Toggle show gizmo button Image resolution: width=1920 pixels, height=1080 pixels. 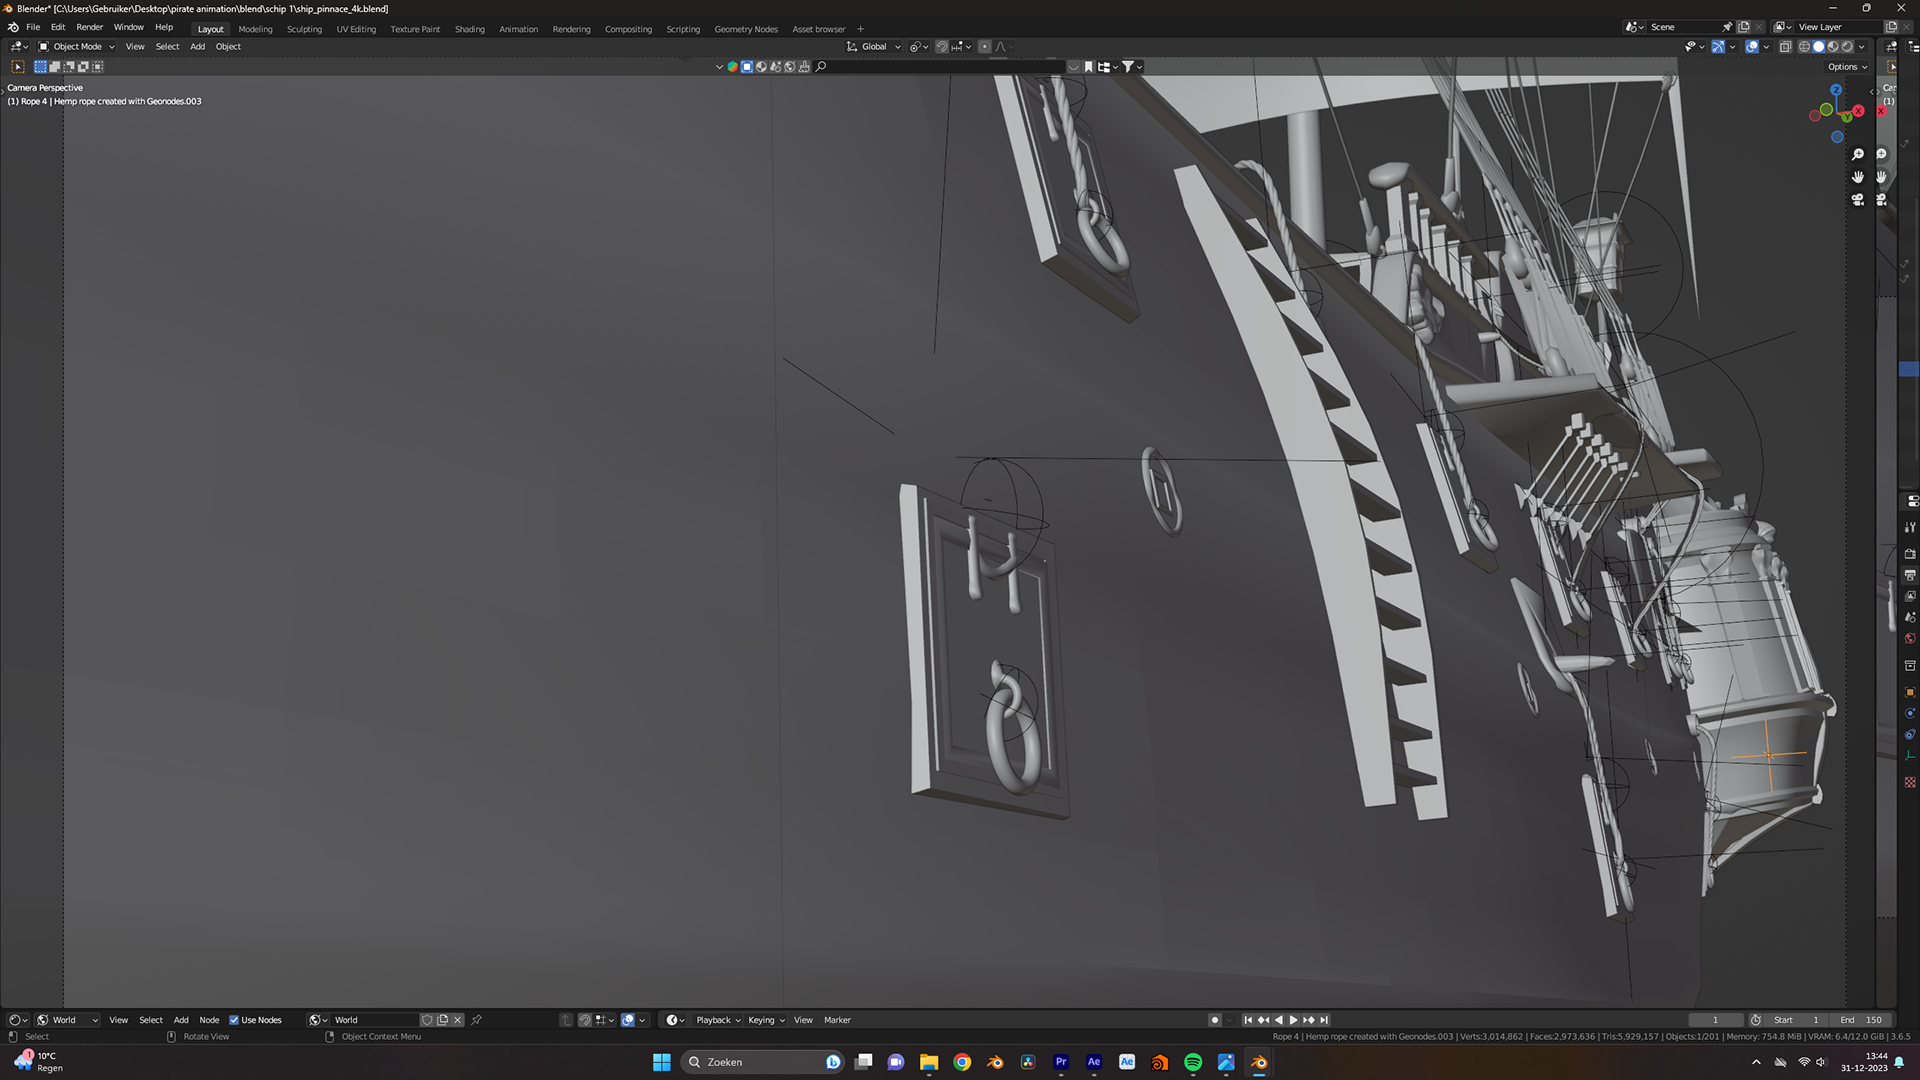(x=1718, y=47)
